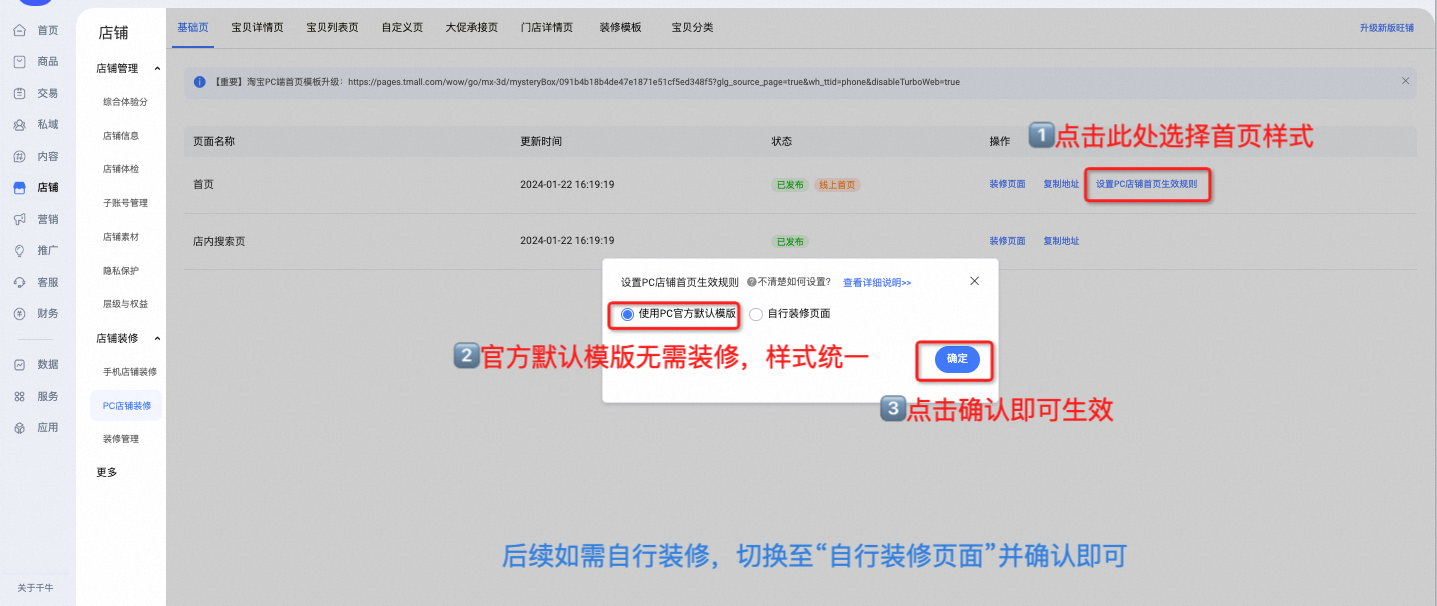Open 应用 cube icon
The height and width of the screenshot is (606, 1437).
click(20, 427)
